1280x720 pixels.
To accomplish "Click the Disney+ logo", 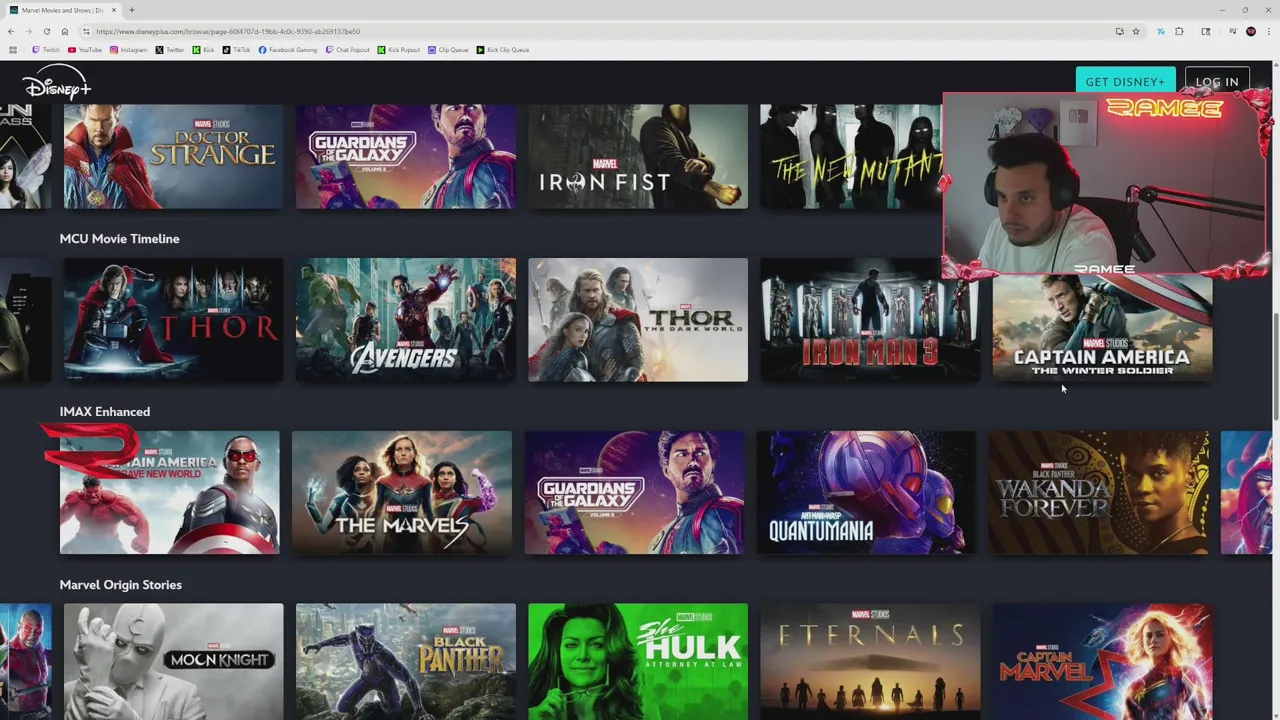I will click(x=57, y=82).
